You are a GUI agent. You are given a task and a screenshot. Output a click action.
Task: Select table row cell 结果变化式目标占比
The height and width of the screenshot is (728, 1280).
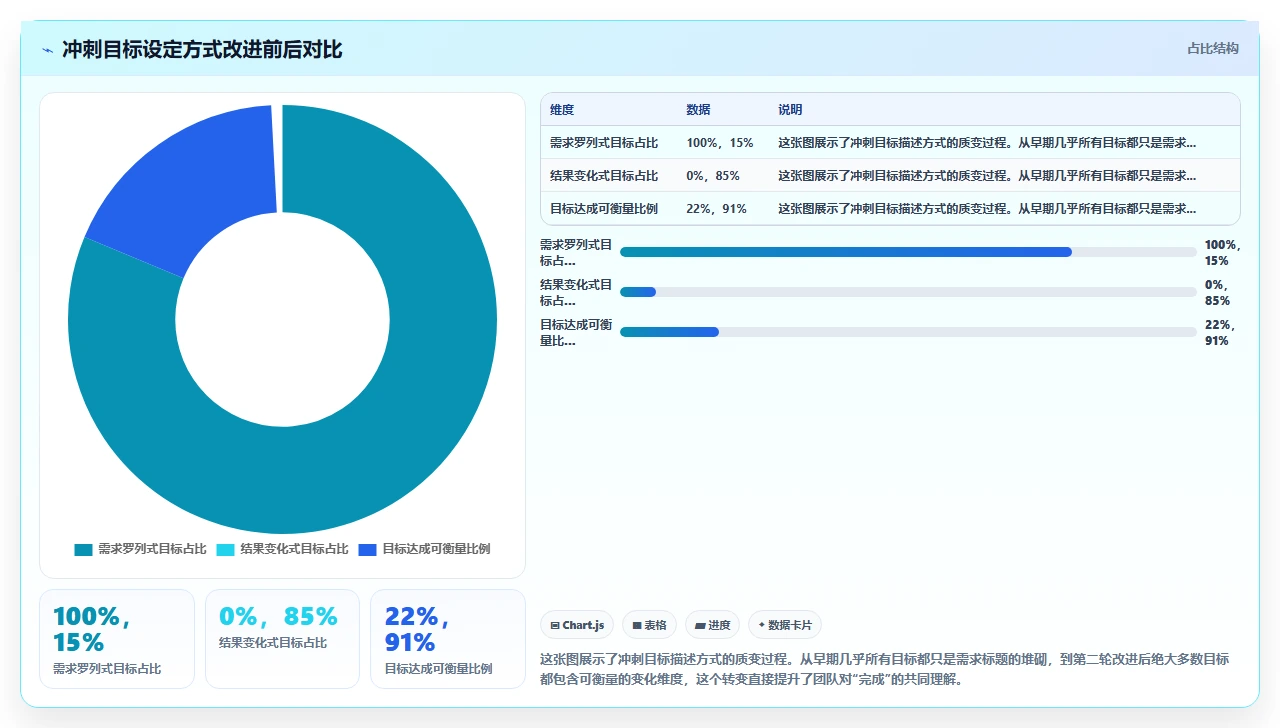tap(604, 176)
